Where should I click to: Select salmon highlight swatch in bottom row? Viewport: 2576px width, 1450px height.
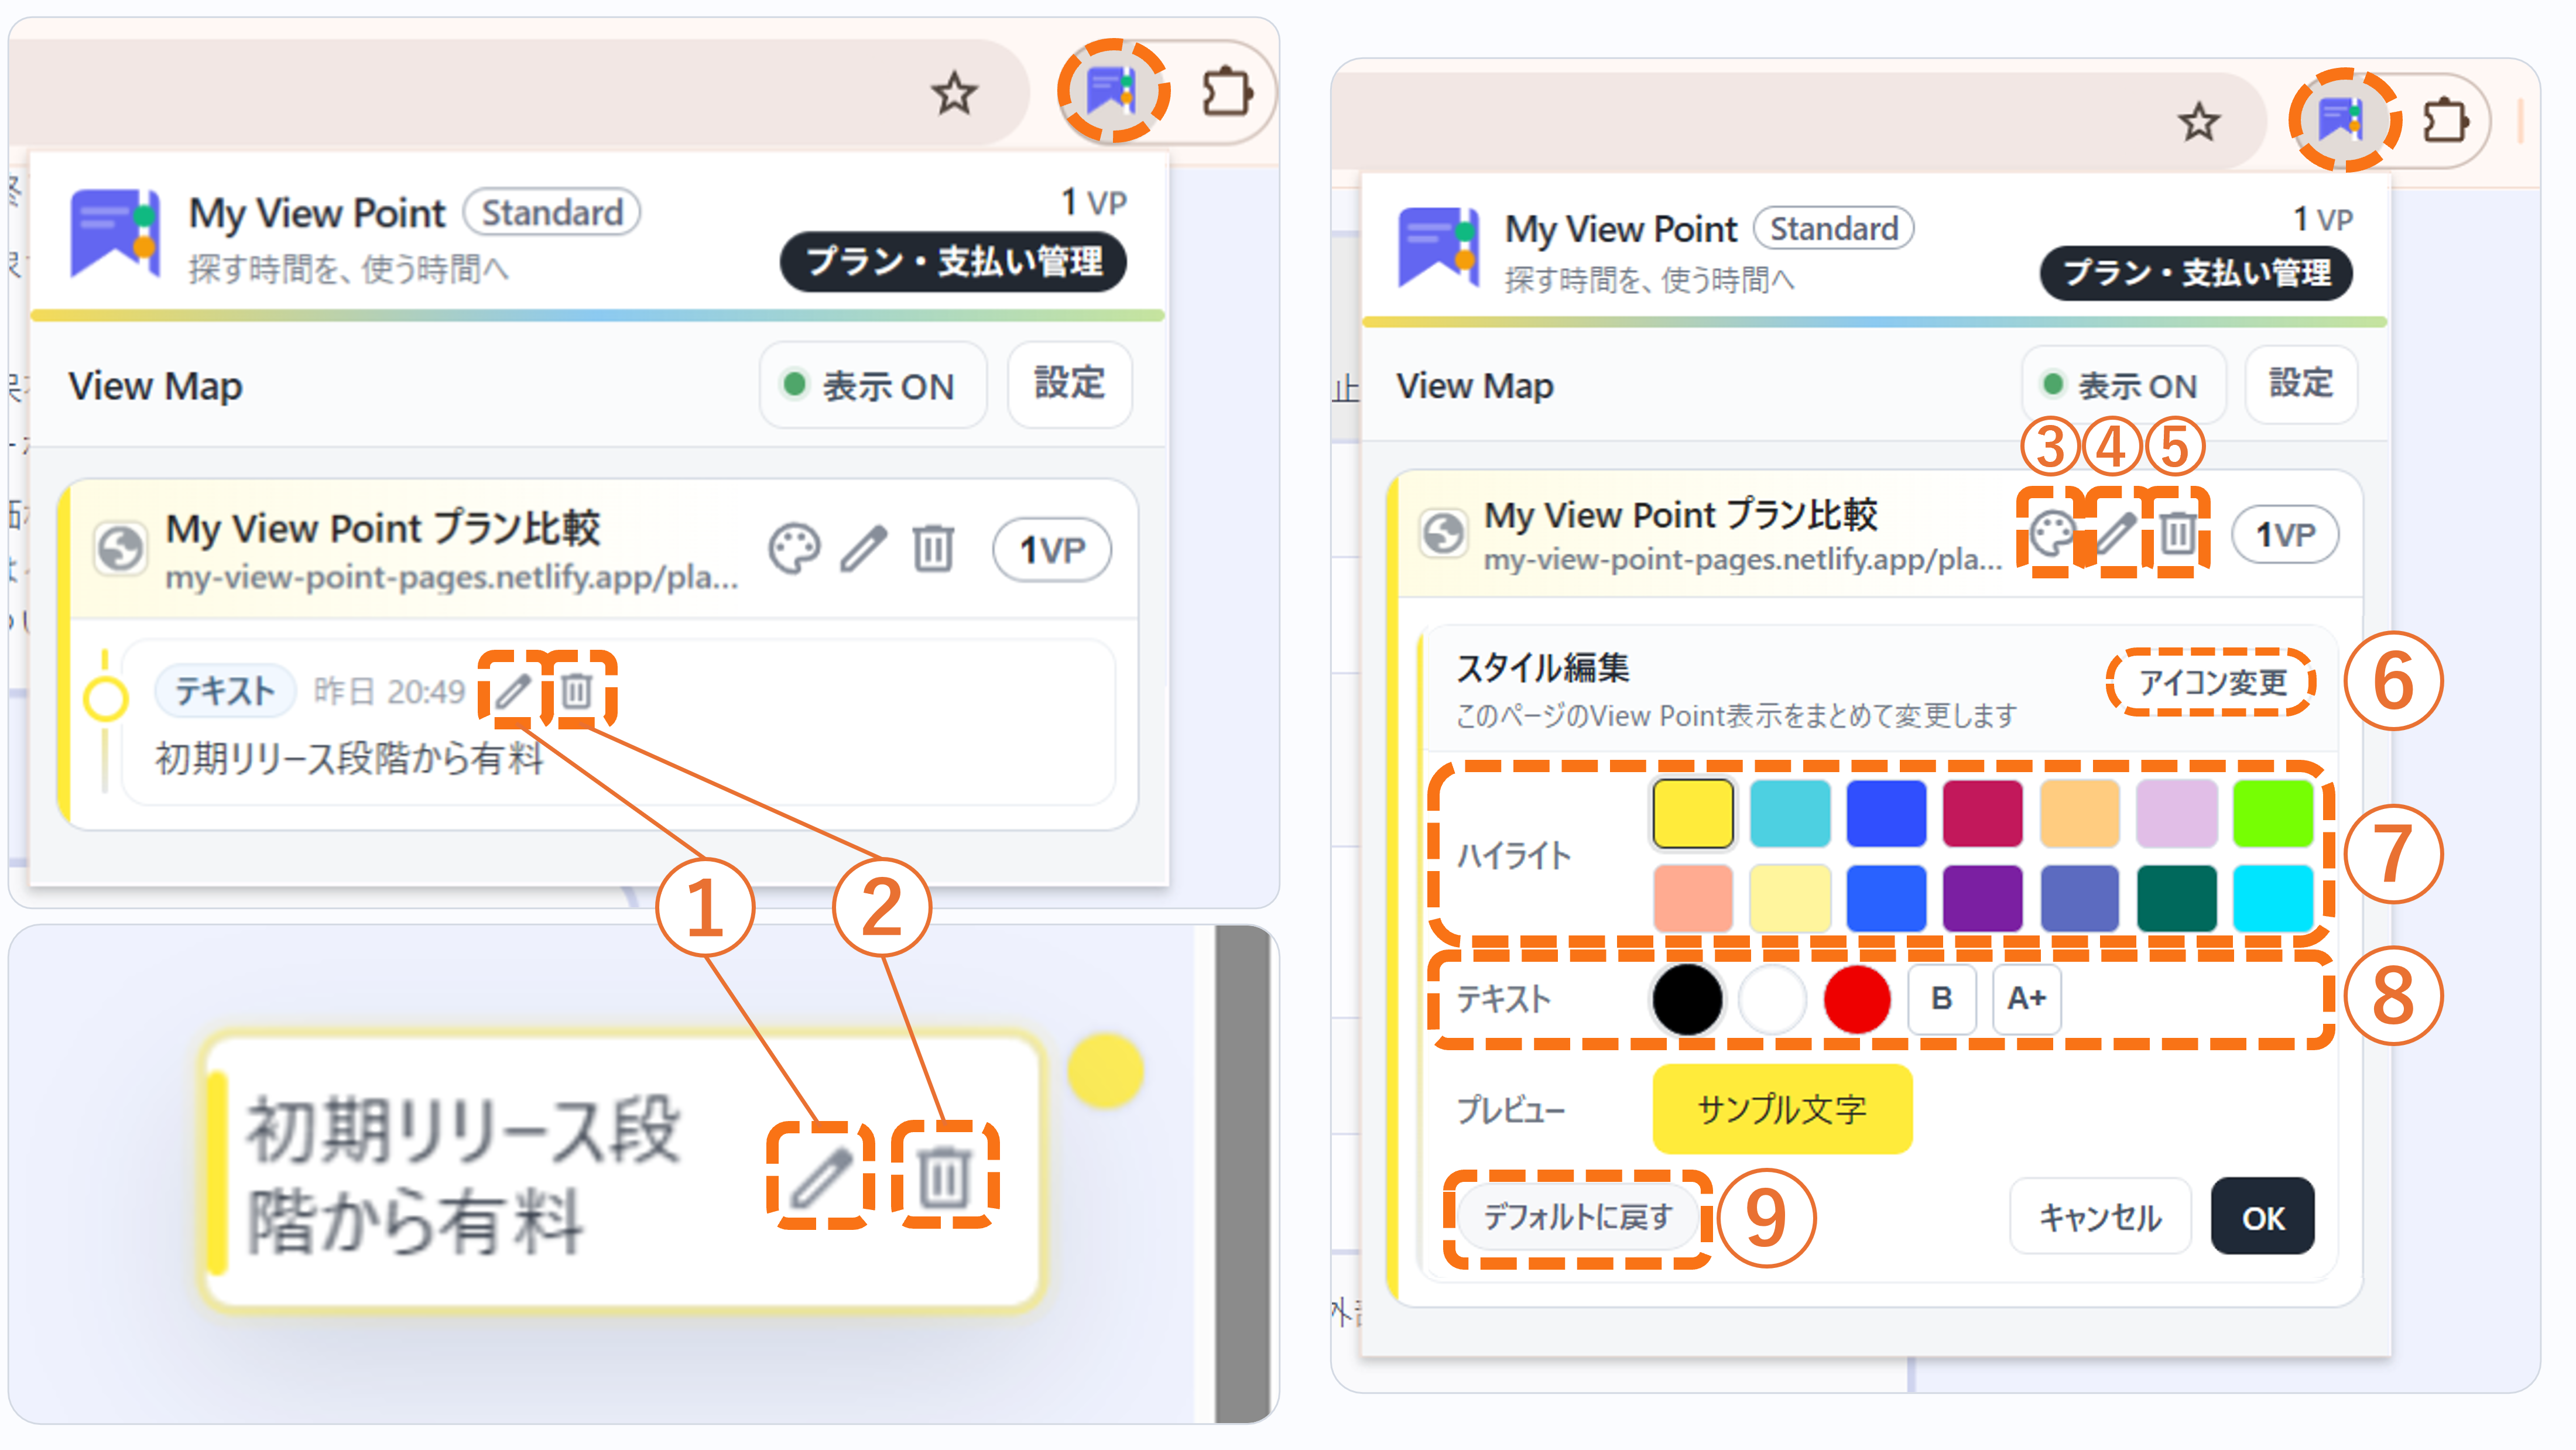point(1692,898)
